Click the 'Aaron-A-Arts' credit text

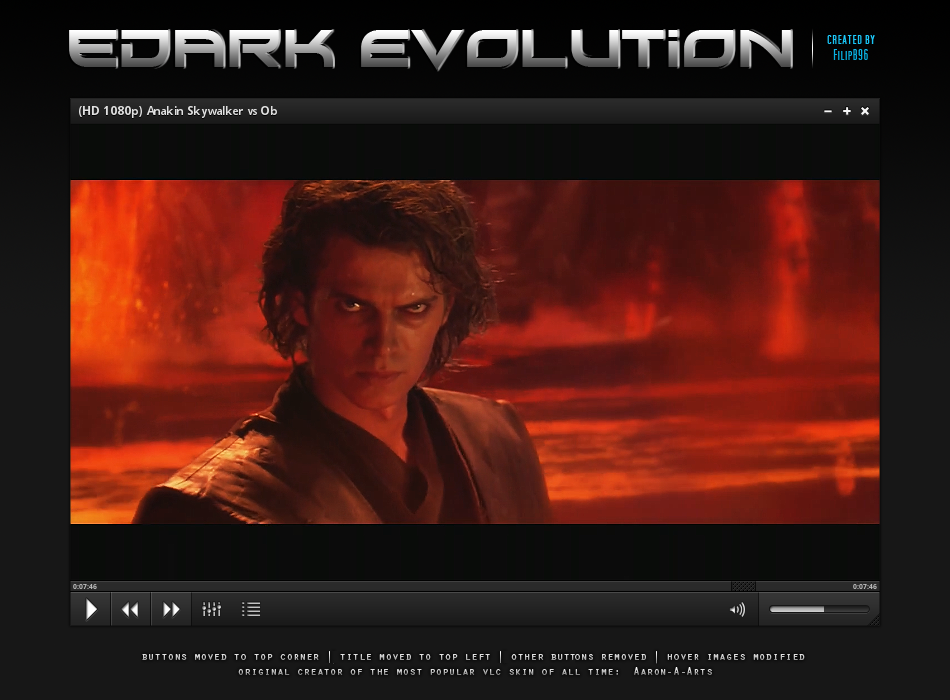(x=673, y=672)
